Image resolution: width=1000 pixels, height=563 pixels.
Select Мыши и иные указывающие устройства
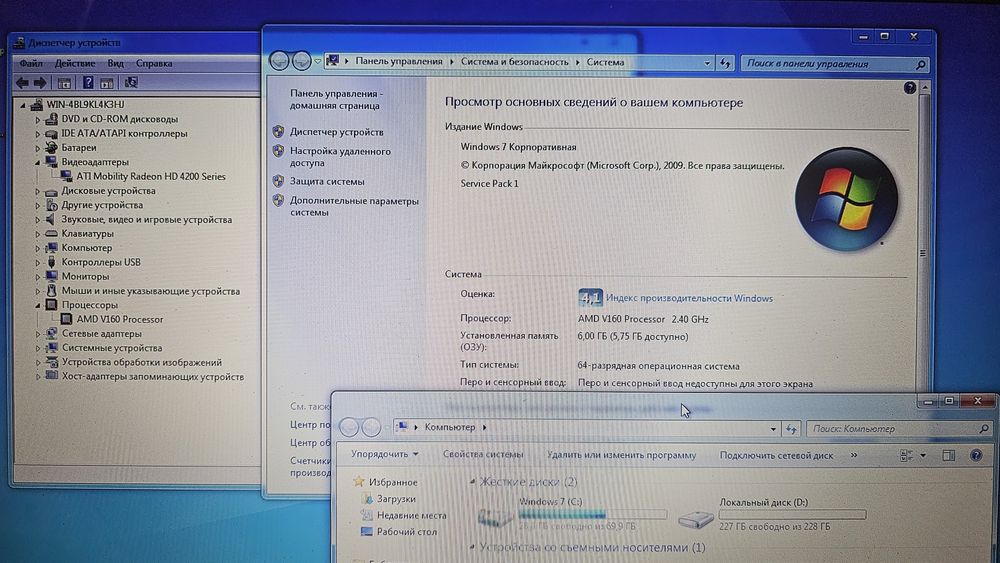tap(151, 291)
